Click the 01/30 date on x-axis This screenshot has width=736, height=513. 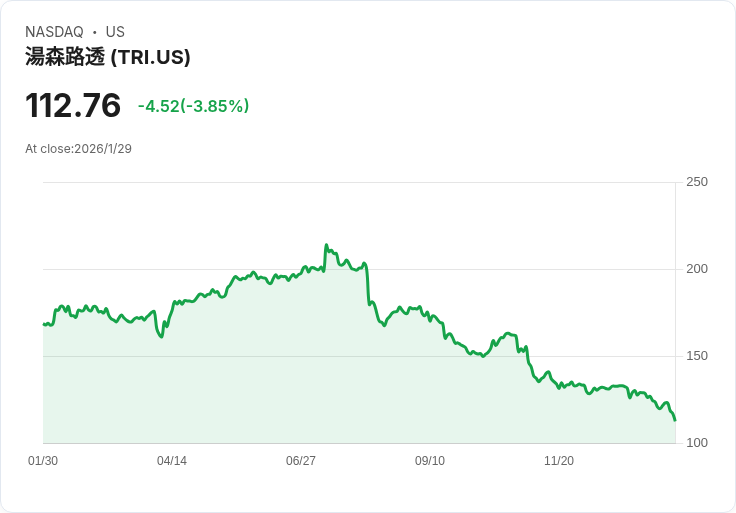coord(43,461)
